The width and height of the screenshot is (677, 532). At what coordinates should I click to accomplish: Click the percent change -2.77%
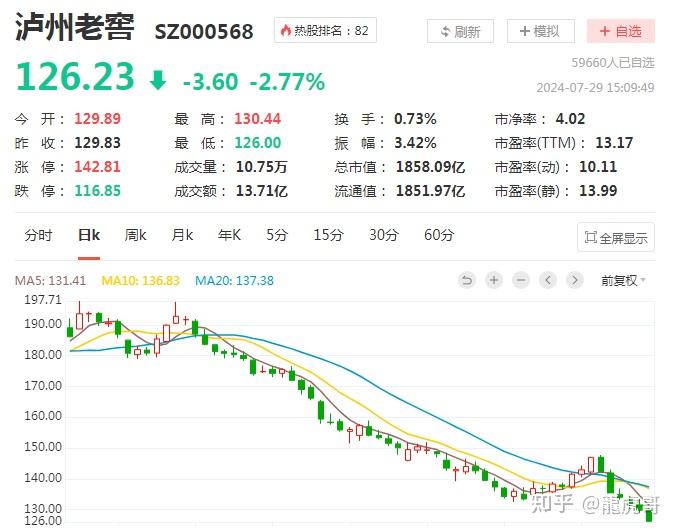[x=288, y=82]
